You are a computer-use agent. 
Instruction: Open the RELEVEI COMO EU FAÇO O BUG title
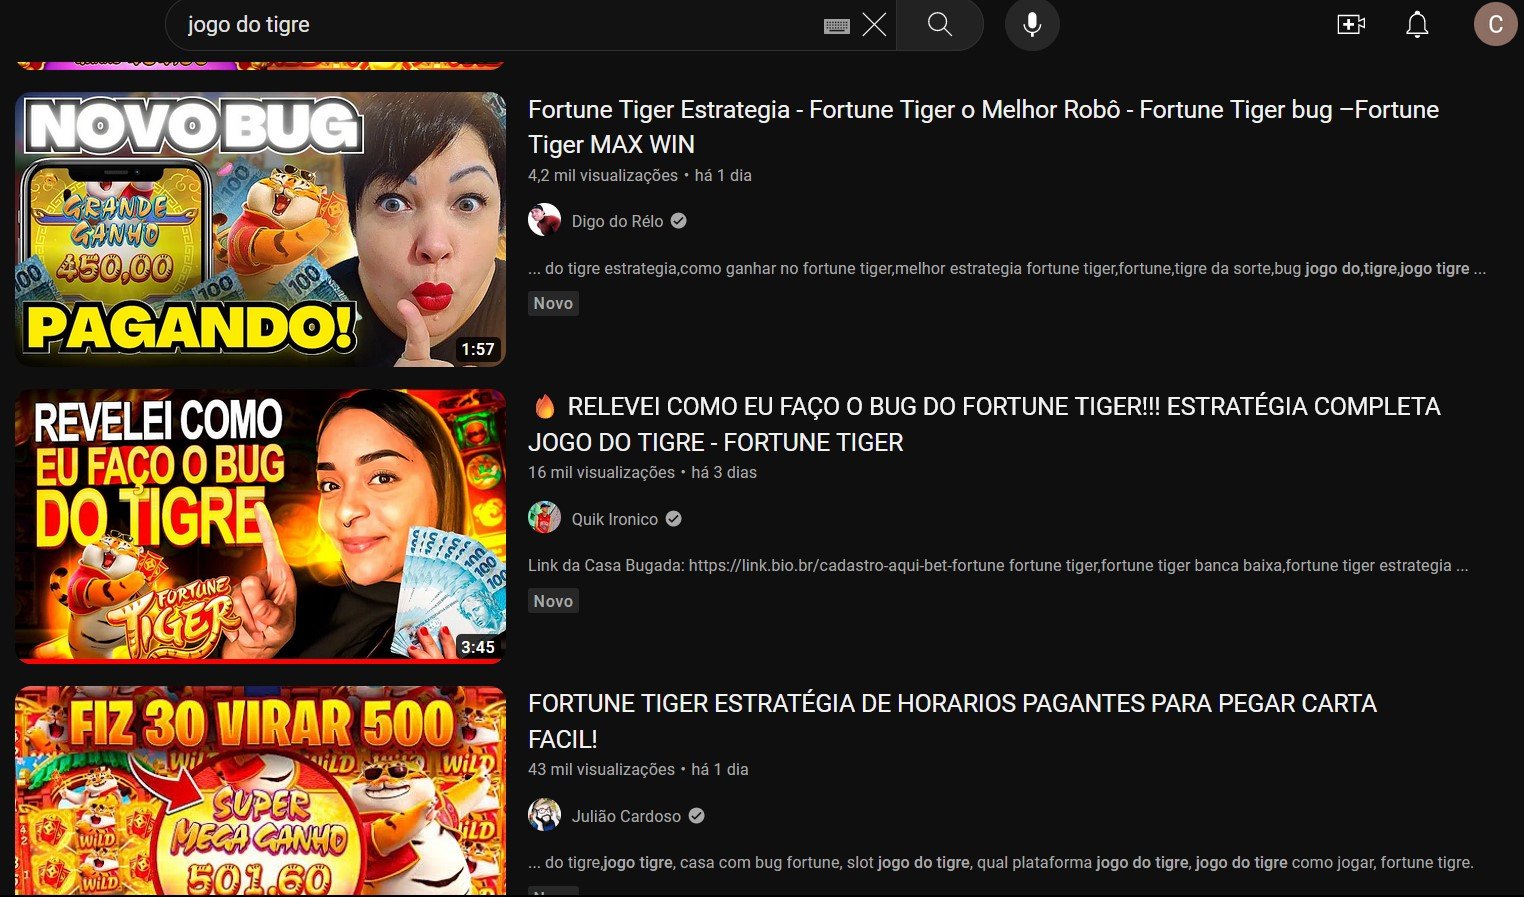(984, 424)
